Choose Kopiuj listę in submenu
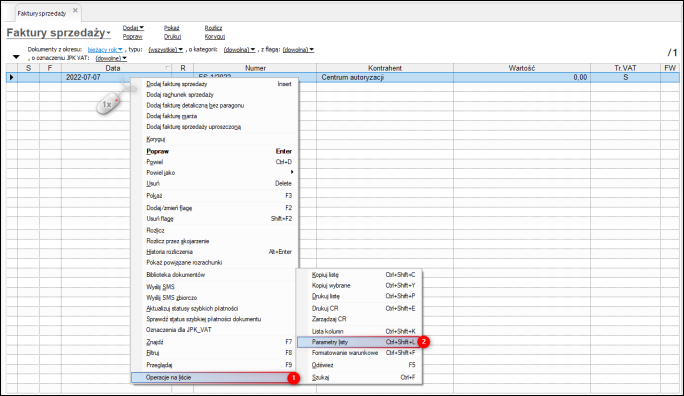 pyautogui.click(x=359, y=275)
